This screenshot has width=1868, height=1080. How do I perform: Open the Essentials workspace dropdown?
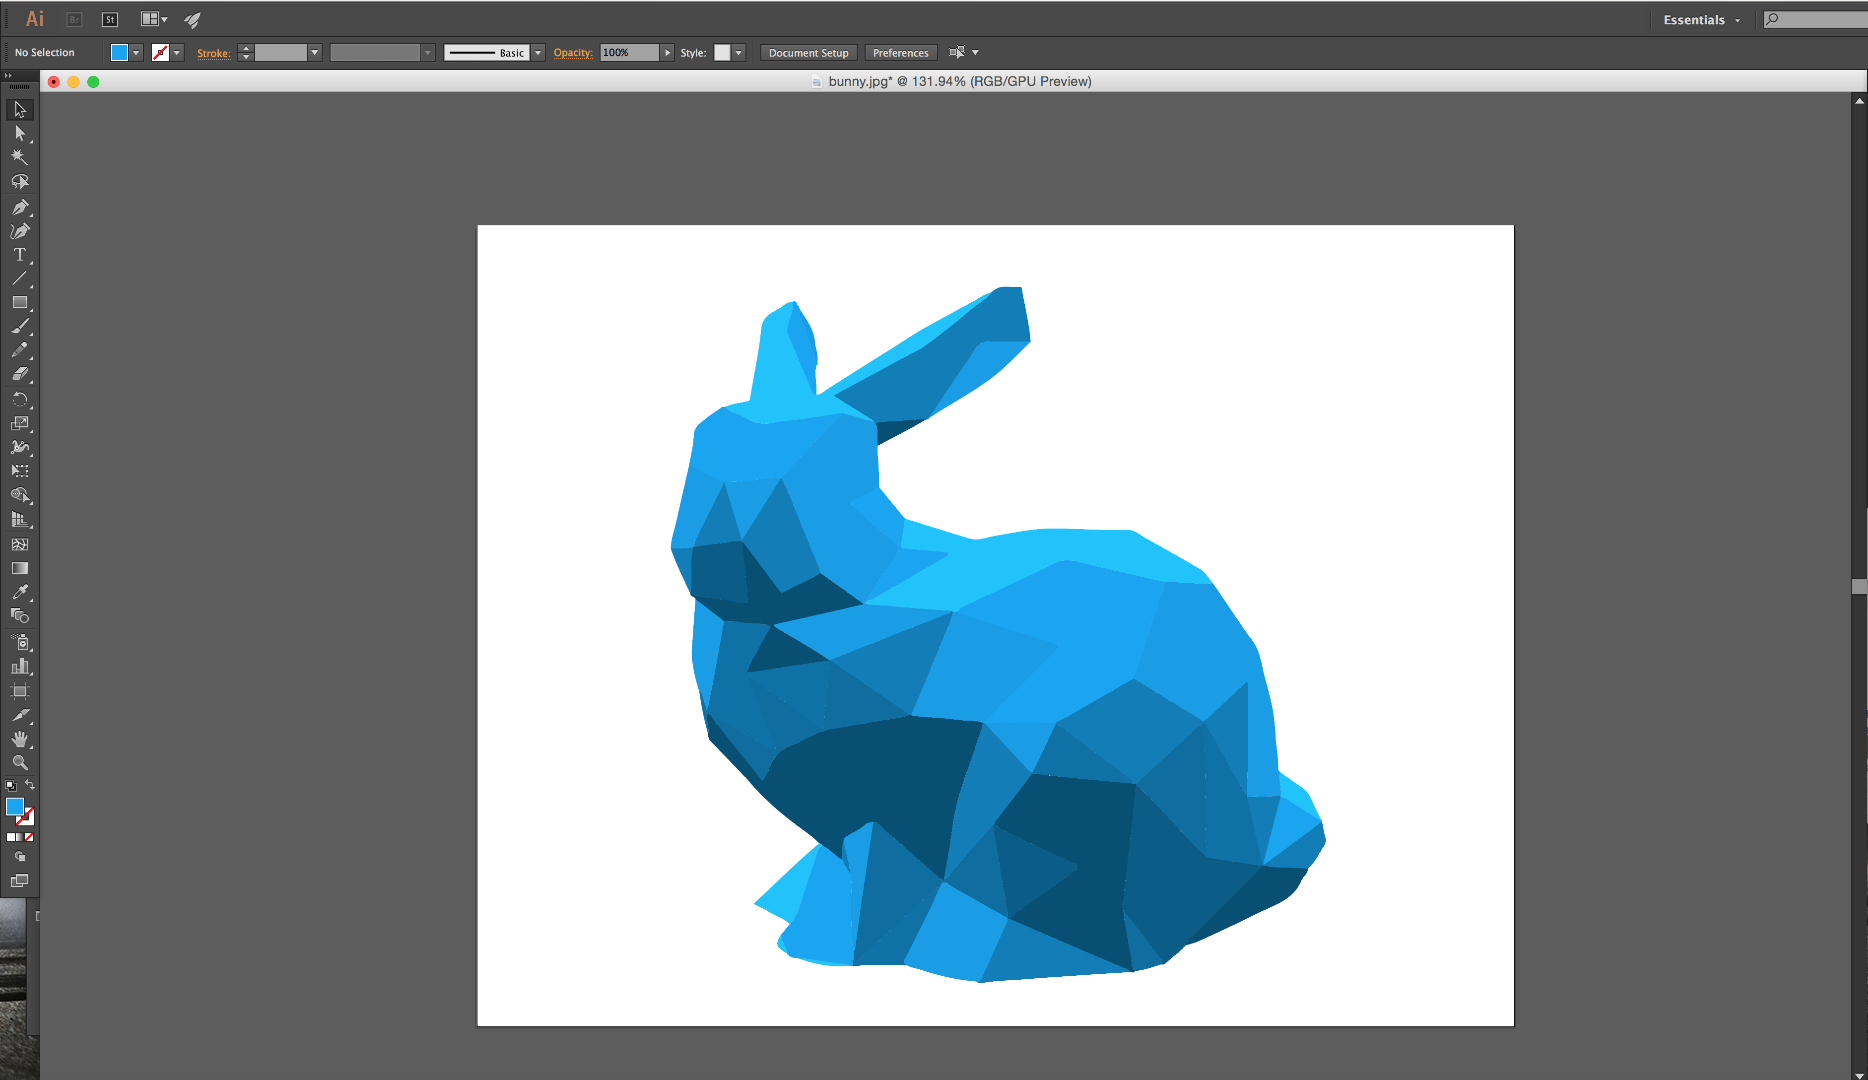click(1700, 19)
